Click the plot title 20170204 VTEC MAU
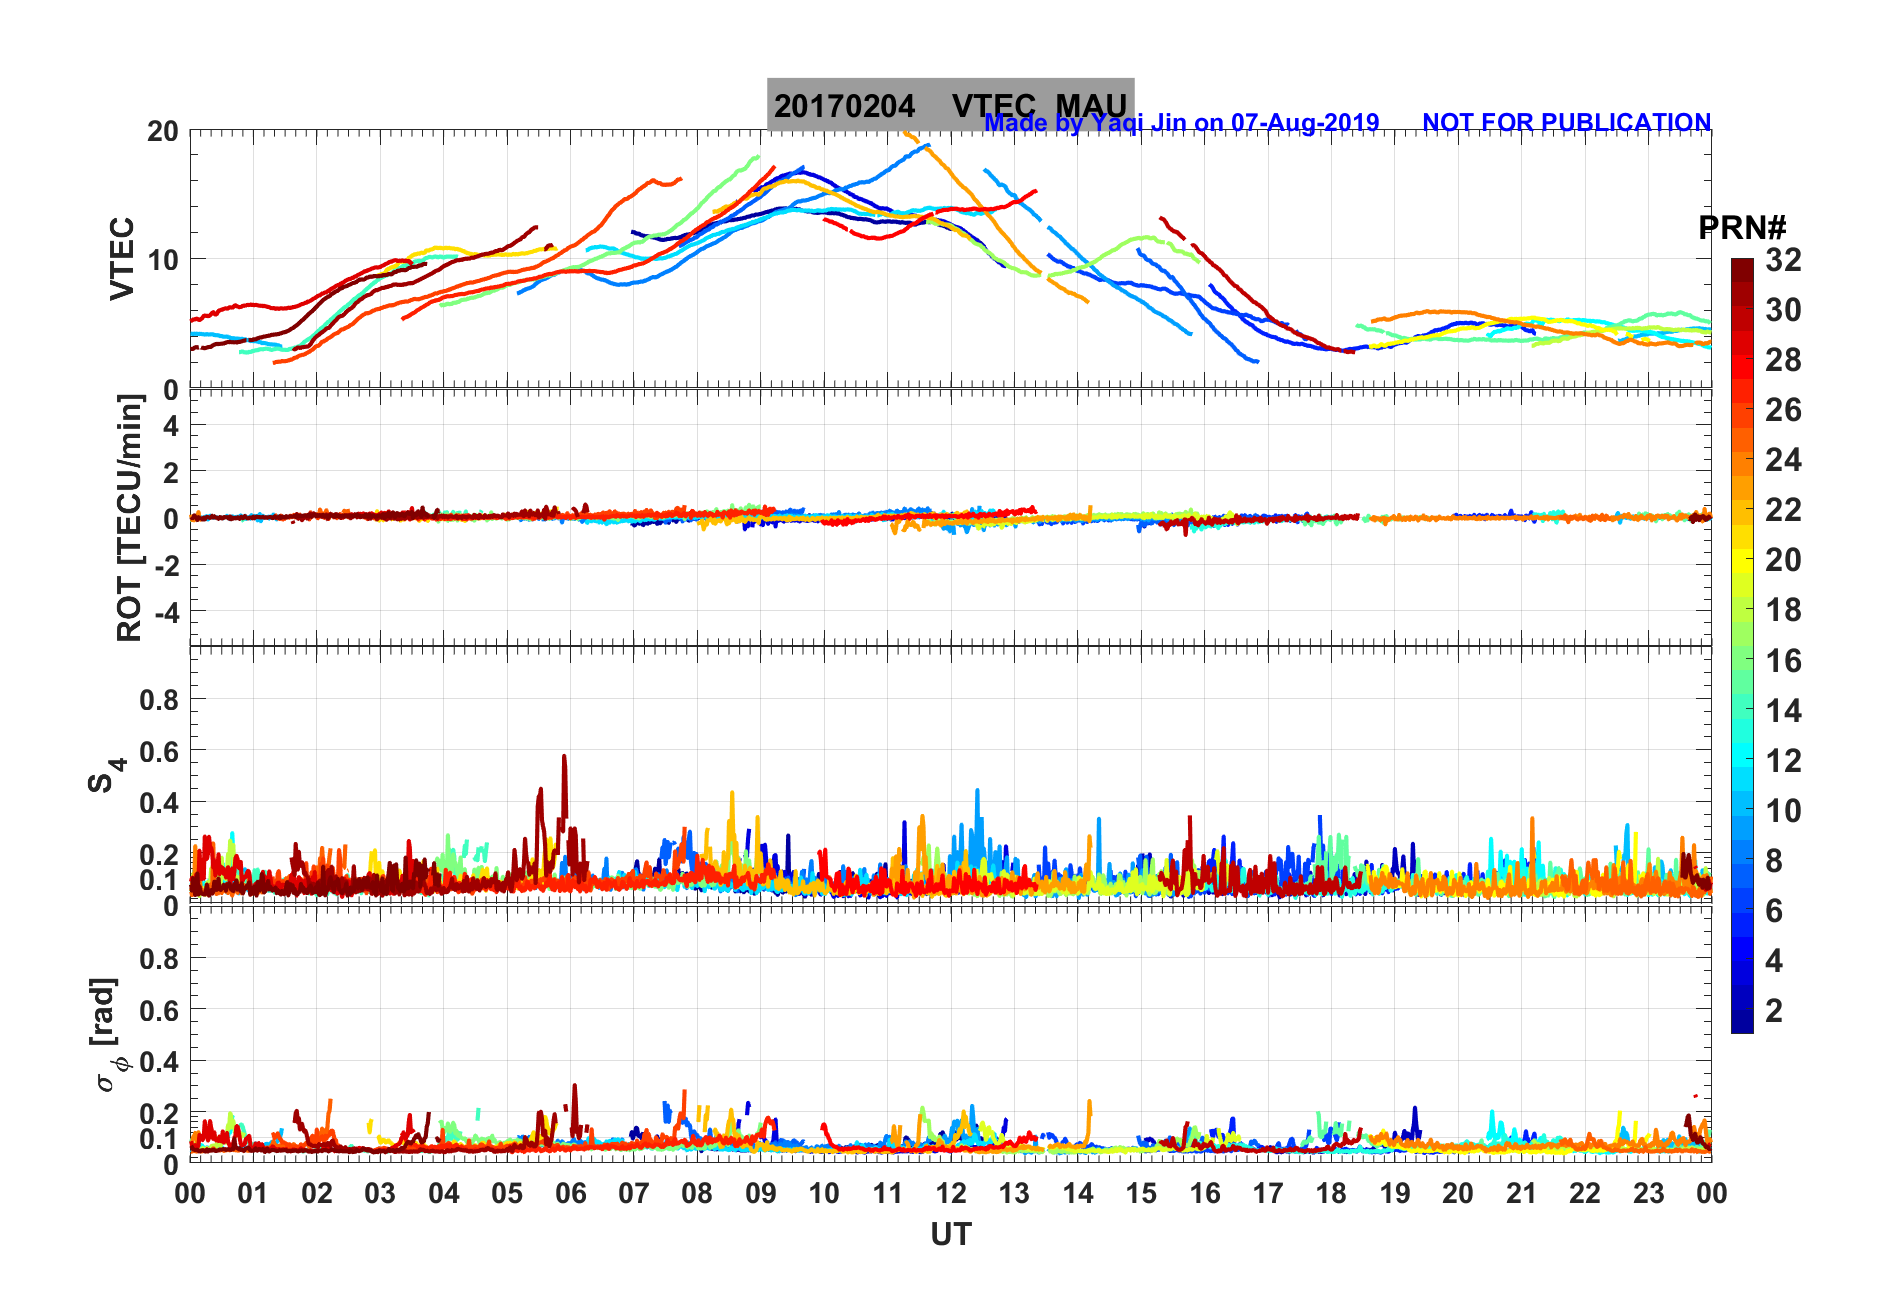The width and height of the screenshot is (1902, 1292). (950, 104)
